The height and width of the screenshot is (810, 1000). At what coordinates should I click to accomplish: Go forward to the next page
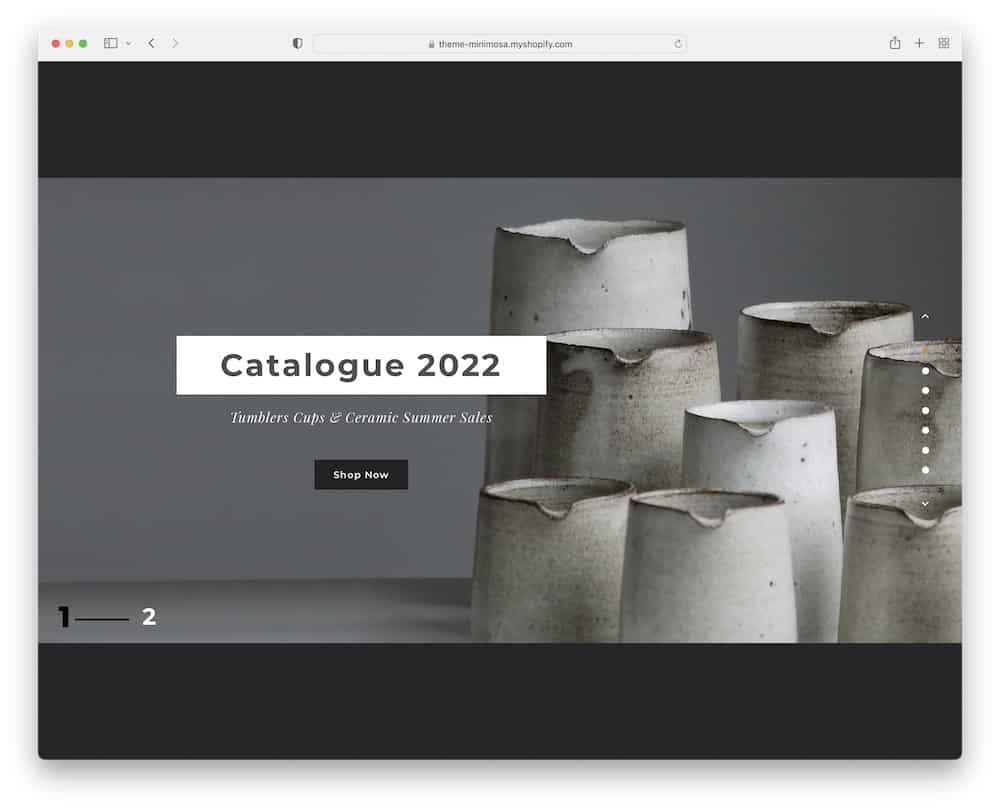[175, 43]
